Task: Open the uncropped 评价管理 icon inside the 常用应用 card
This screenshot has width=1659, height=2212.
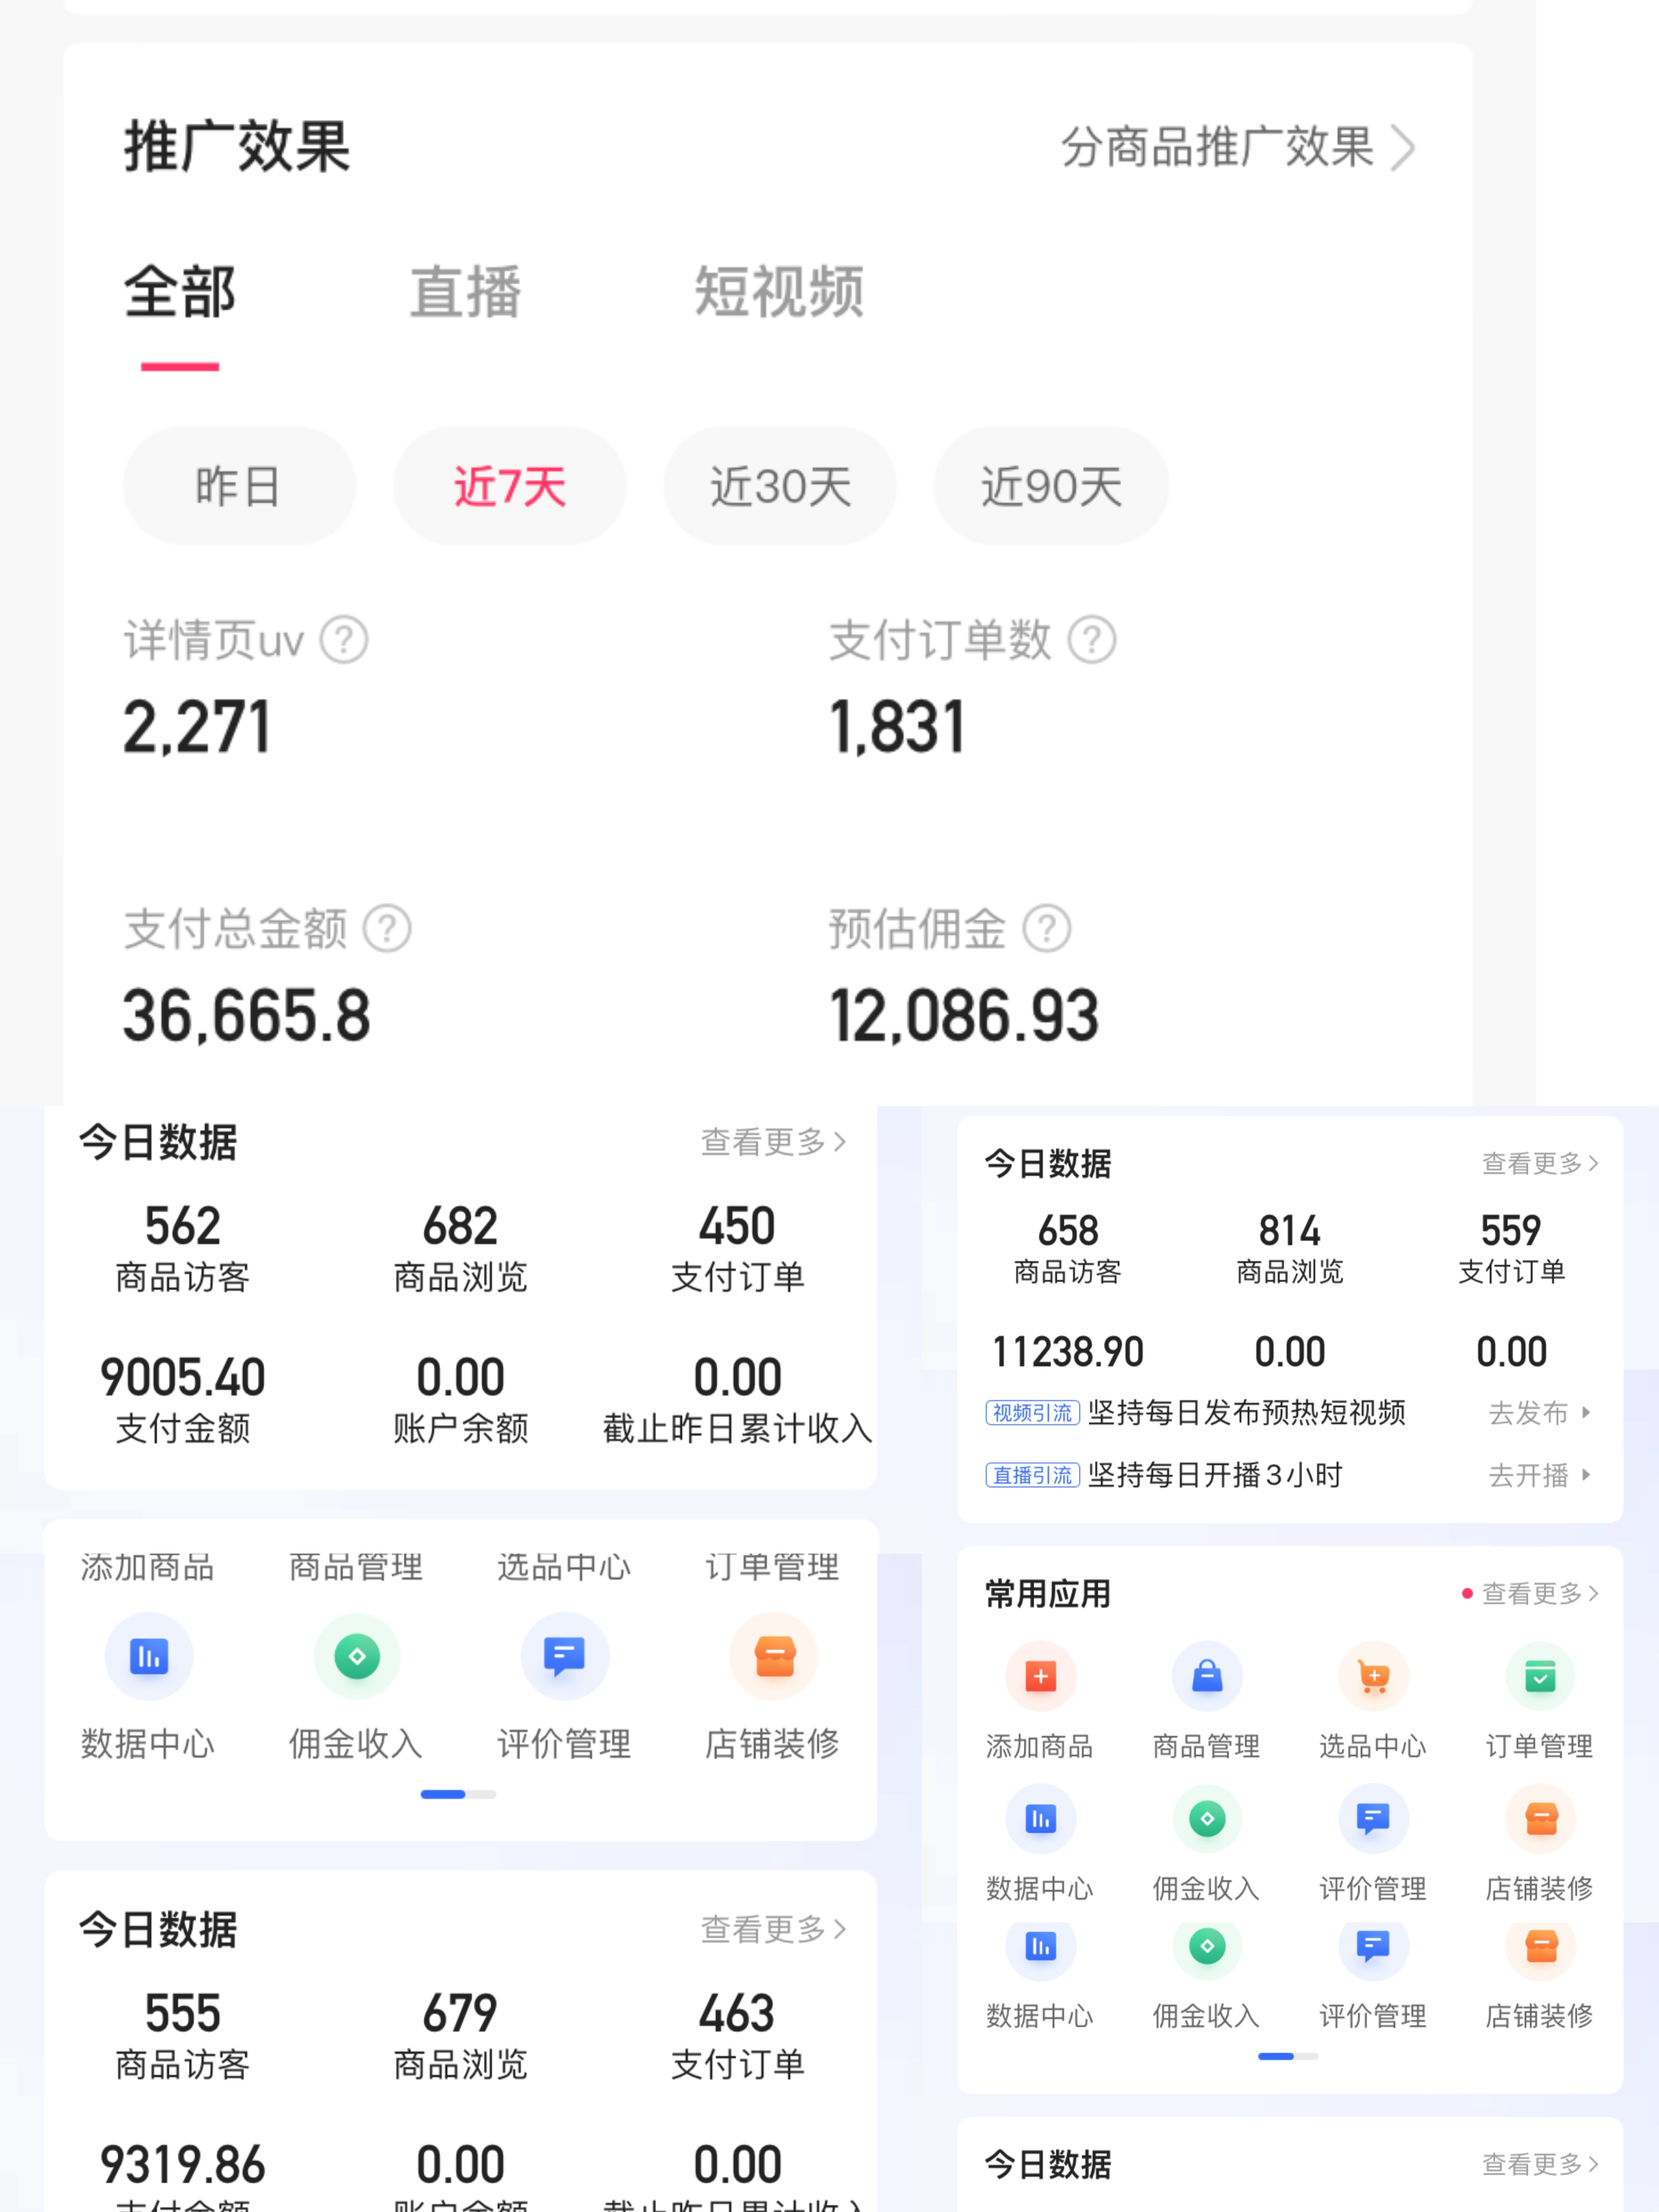Action: click(x=1374, y=1818)
